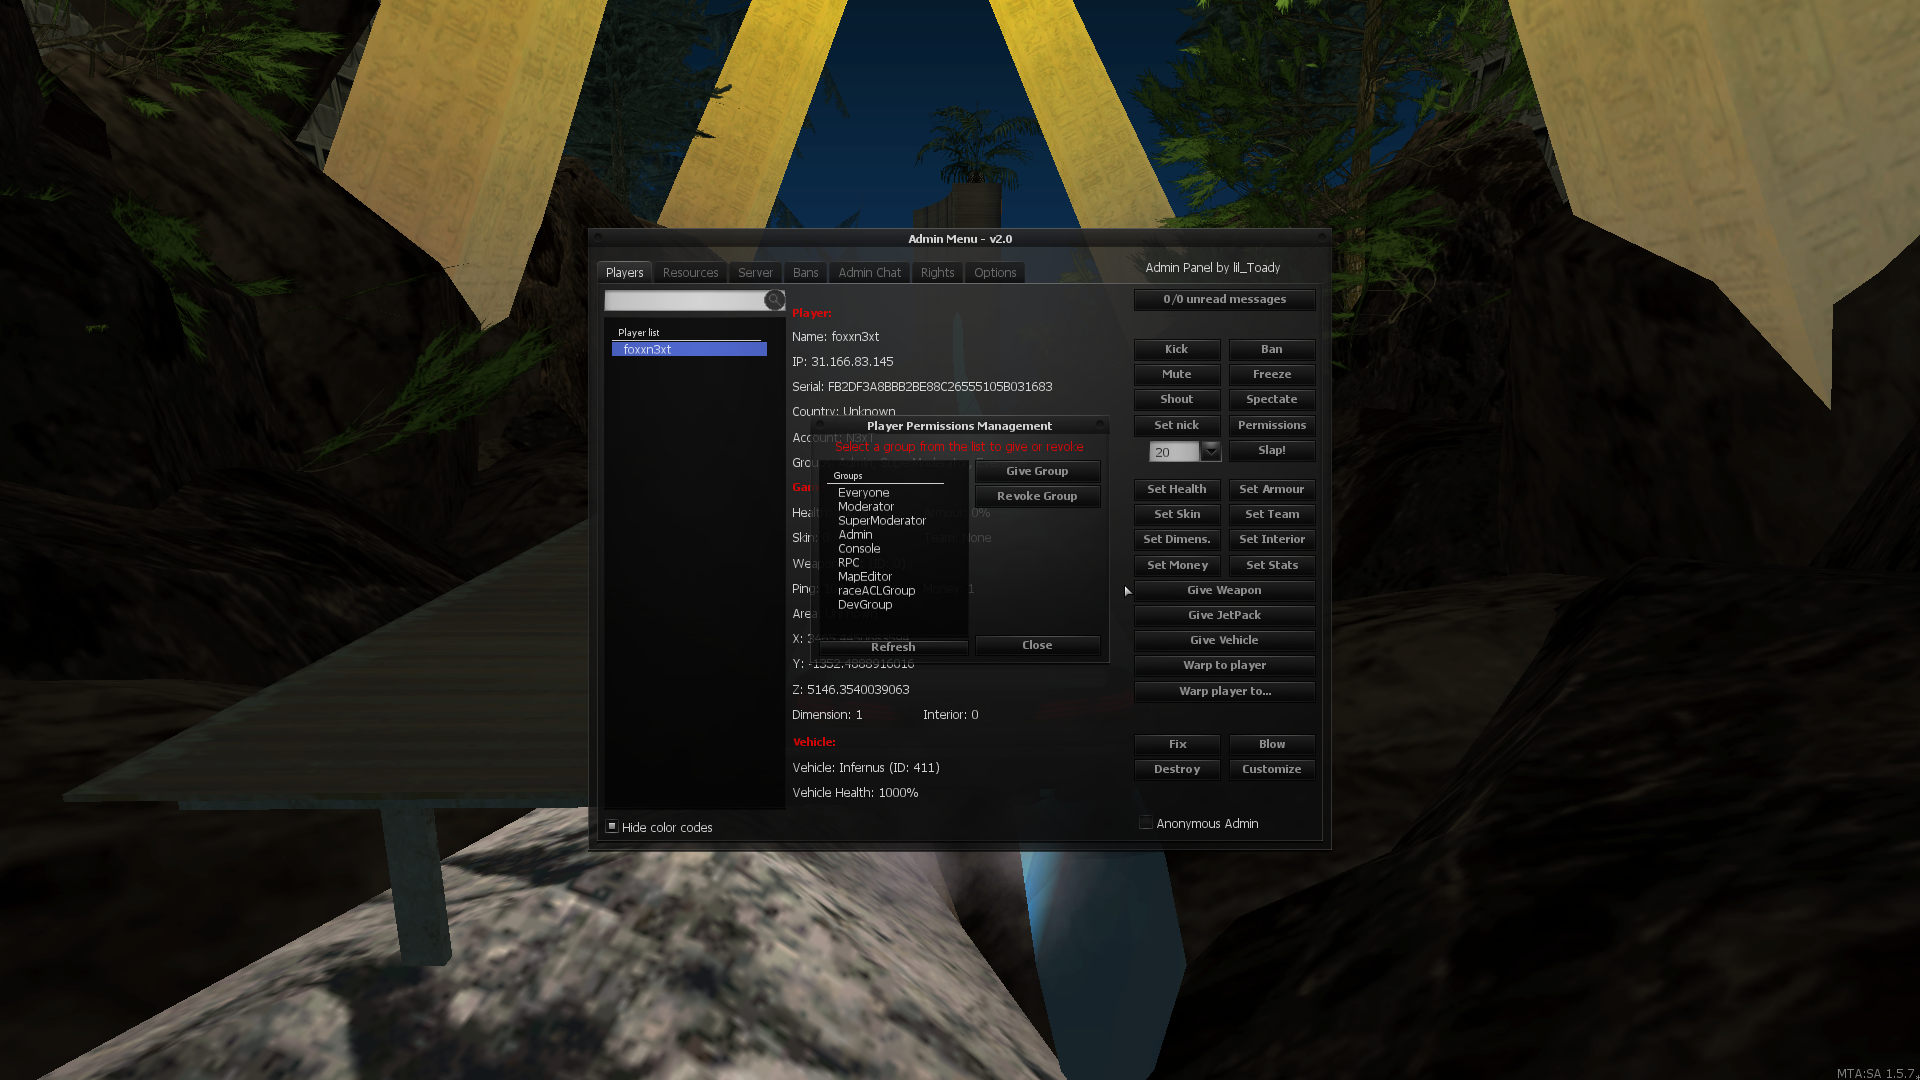Select player foxxn3xt in the player list
Screen dimensions: 1920x1080
(x=689, y=349)
